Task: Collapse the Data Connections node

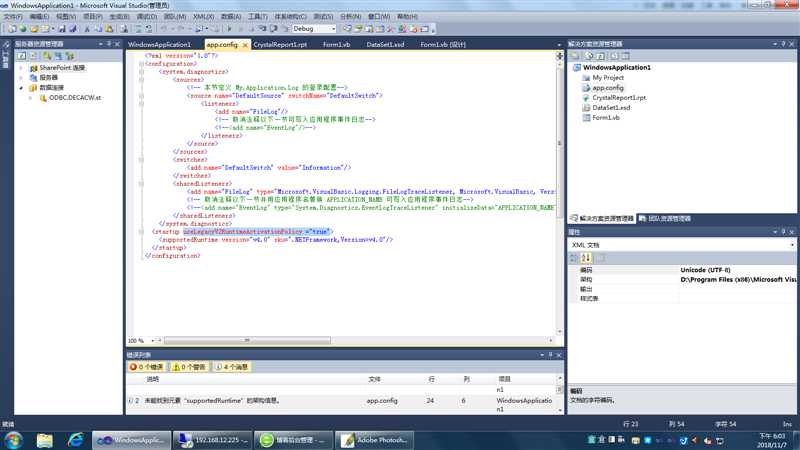Action: tap(21, 88)
